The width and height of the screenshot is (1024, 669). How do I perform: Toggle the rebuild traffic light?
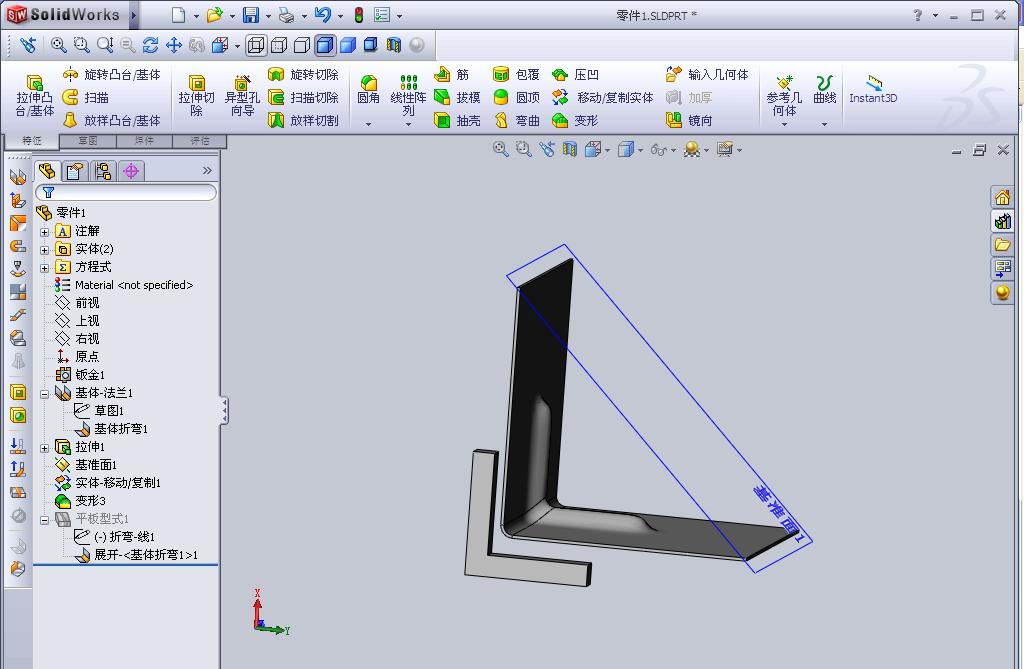point(359,14)
